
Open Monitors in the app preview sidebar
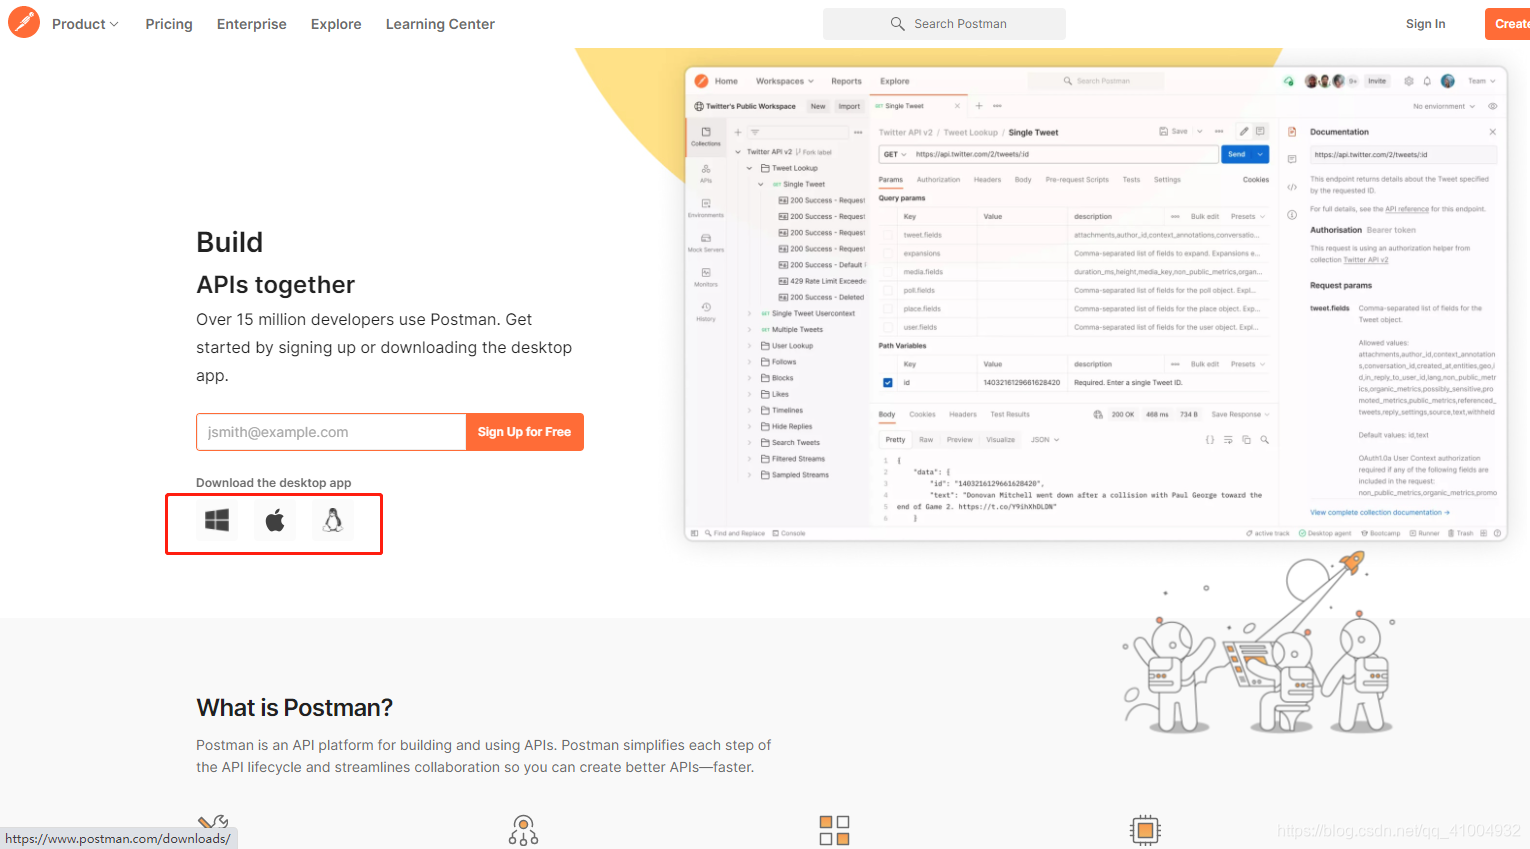[706, 277]
